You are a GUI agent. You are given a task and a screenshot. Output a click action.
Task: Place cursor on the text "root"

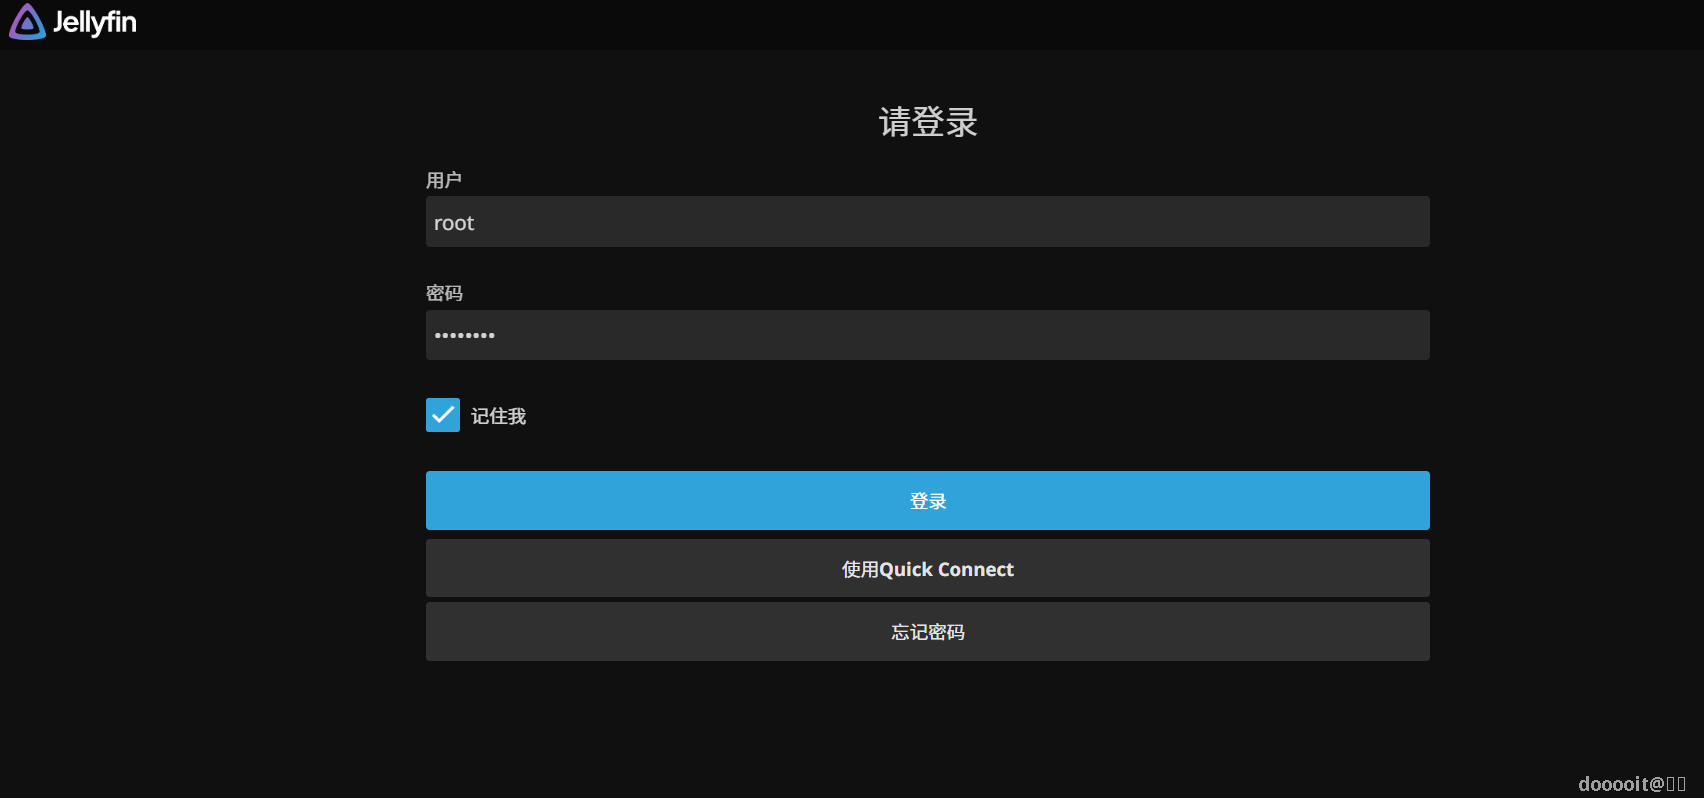pos(454,223)
